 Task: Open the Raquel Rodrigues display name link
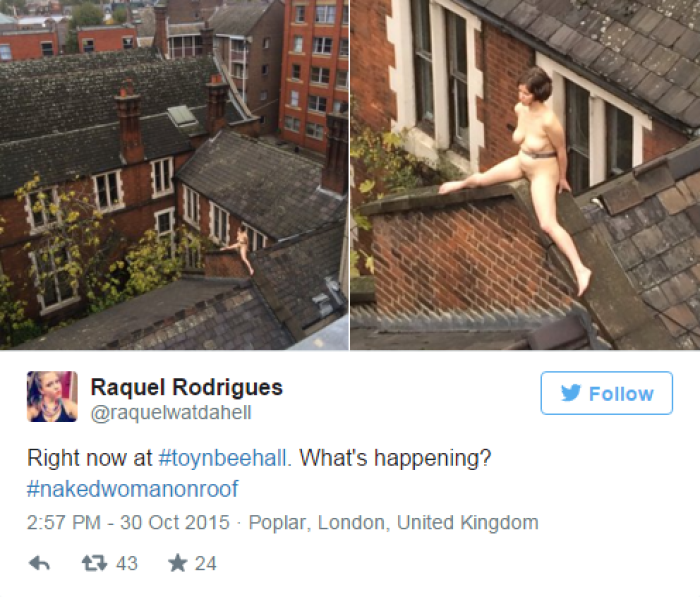pyautogui.click(x=187, y=387)
